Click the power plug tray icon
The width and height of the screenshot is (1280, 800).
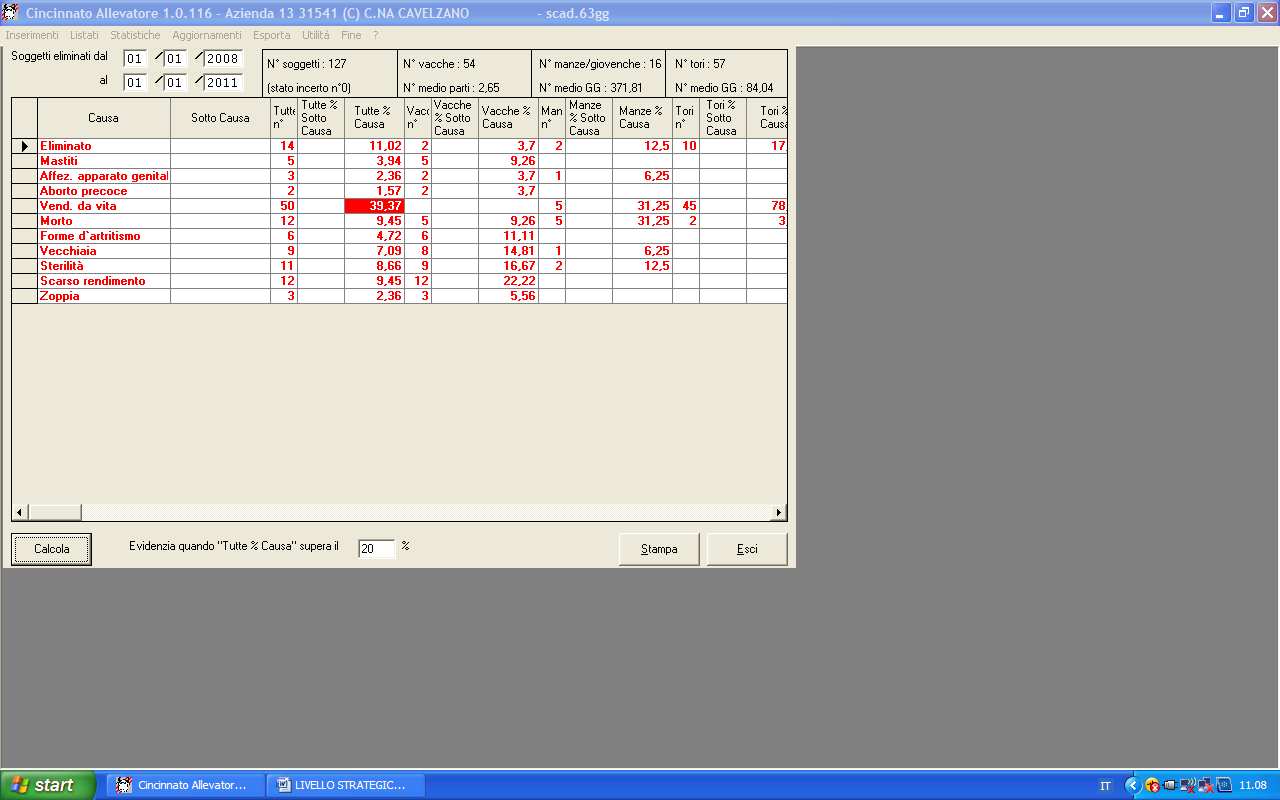tap(1170, 785)
